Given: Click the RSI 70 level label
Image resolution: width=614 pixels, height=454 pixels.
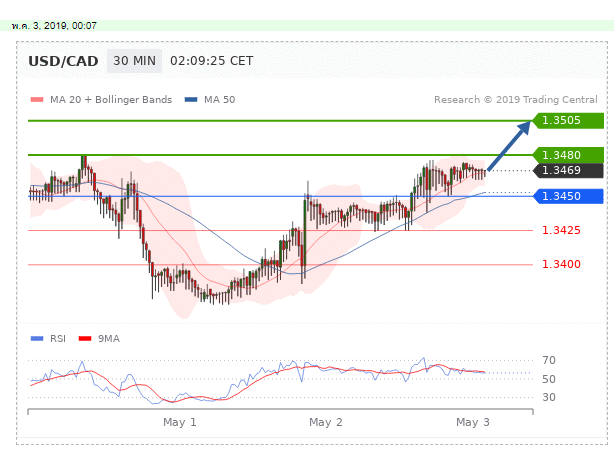Looking at the screenshot, I should 549,360.
